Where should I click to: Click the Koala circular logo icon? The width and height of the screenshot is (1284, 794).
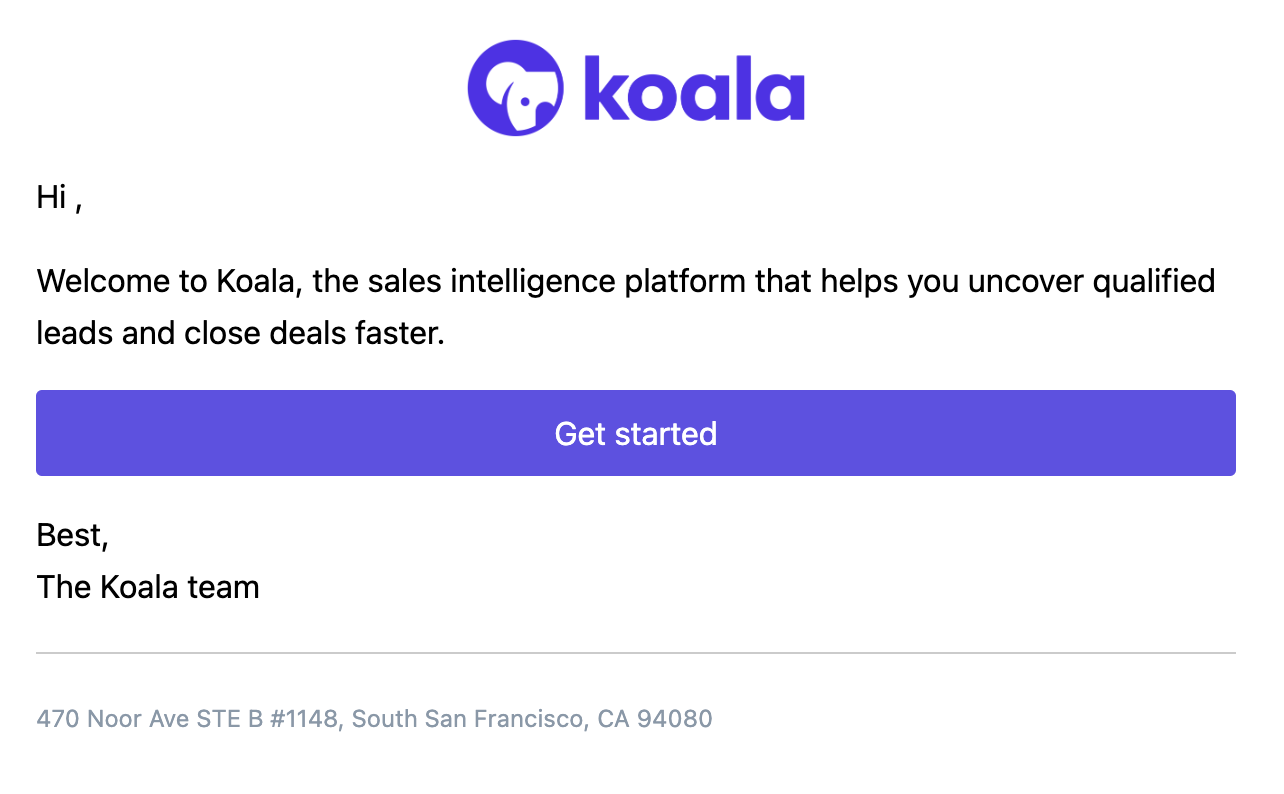[x=515, y=88]
